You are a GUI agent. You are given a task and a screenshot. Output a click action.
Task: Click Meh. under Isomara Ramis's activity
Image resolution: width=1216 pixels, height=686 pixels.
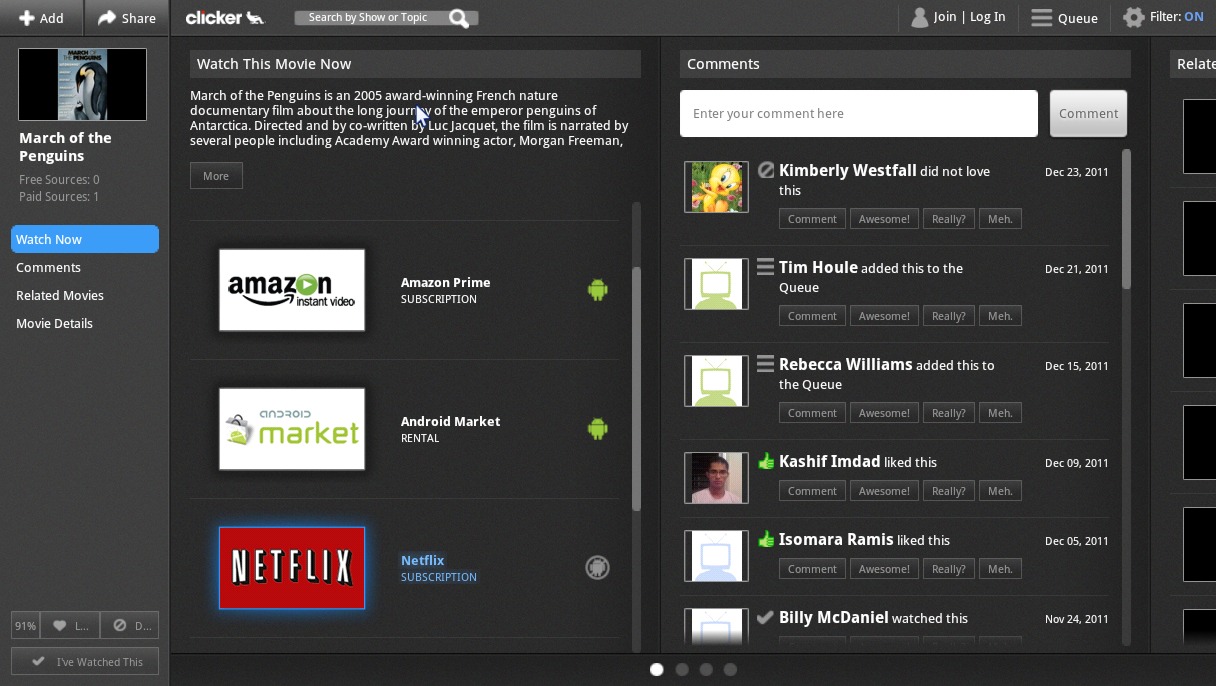point(1000,569)
